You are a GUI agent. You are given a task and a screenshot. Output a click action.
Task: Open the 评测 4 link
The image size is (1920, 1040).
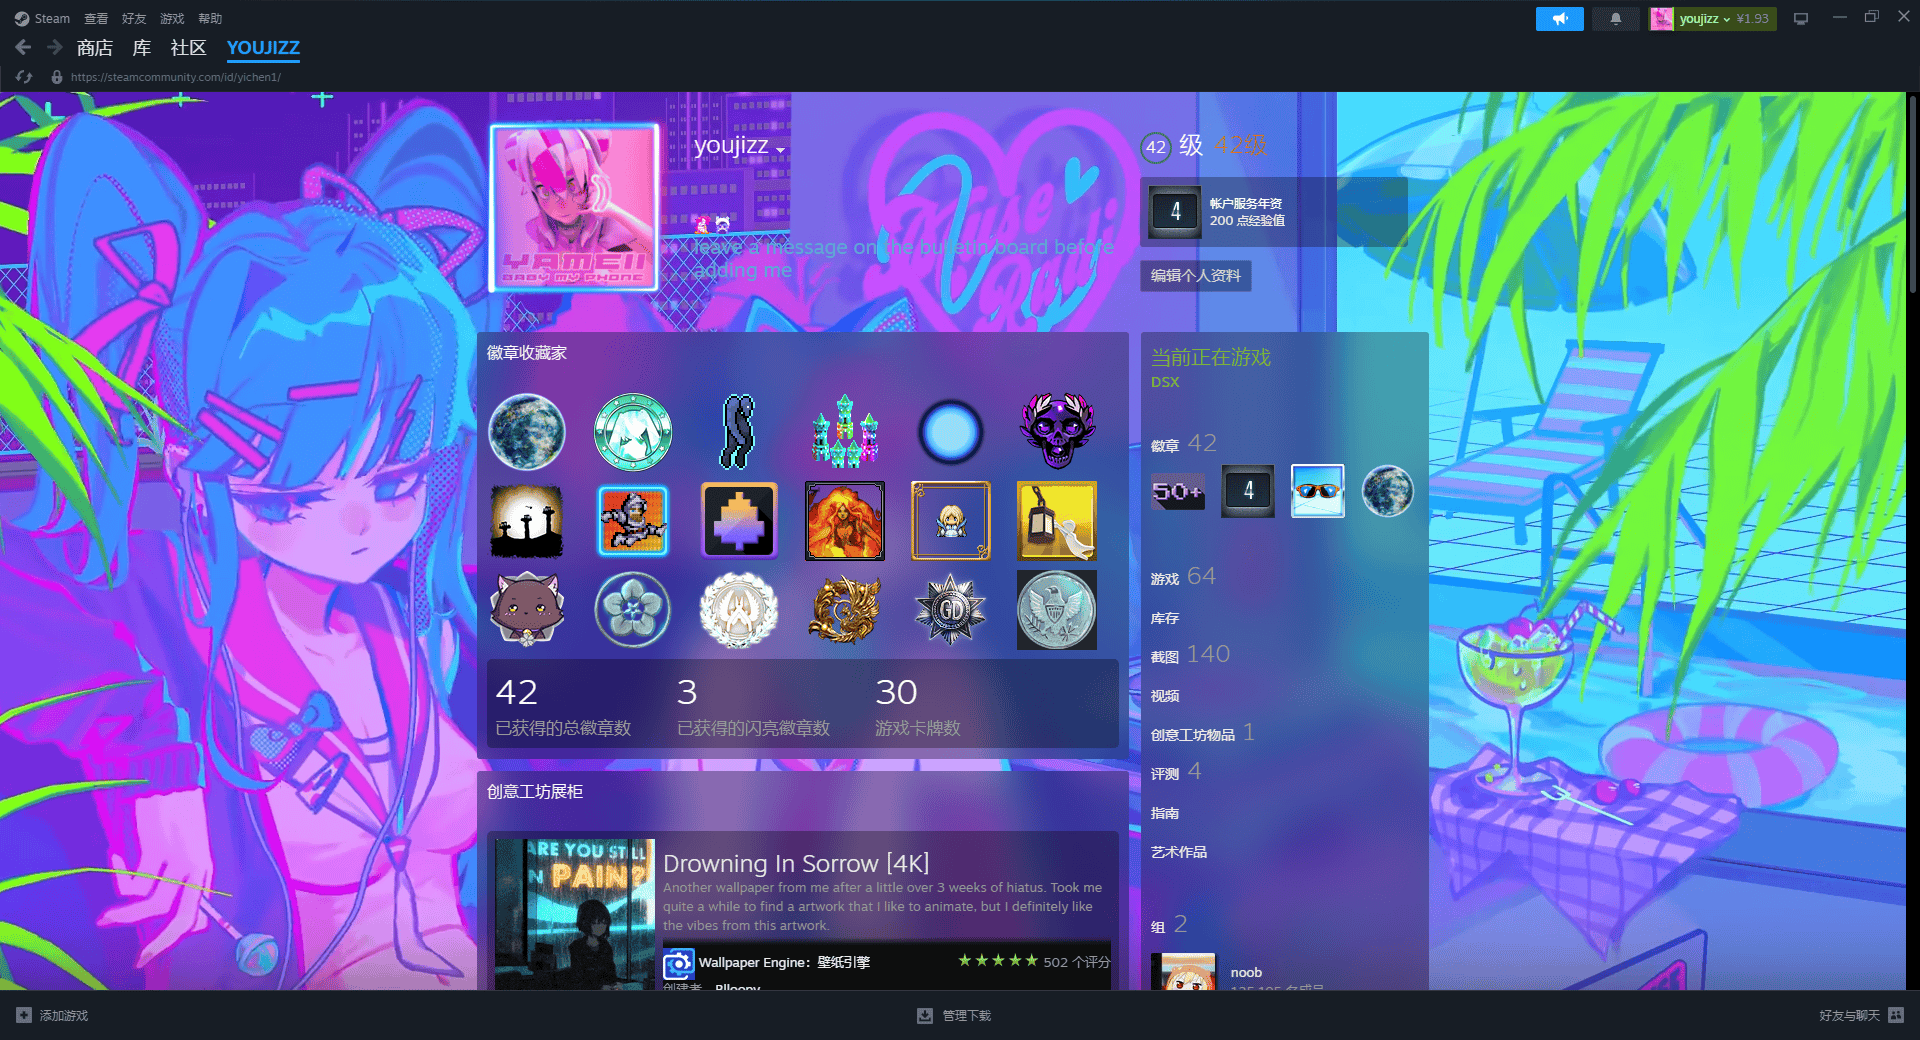(1176, 772)
